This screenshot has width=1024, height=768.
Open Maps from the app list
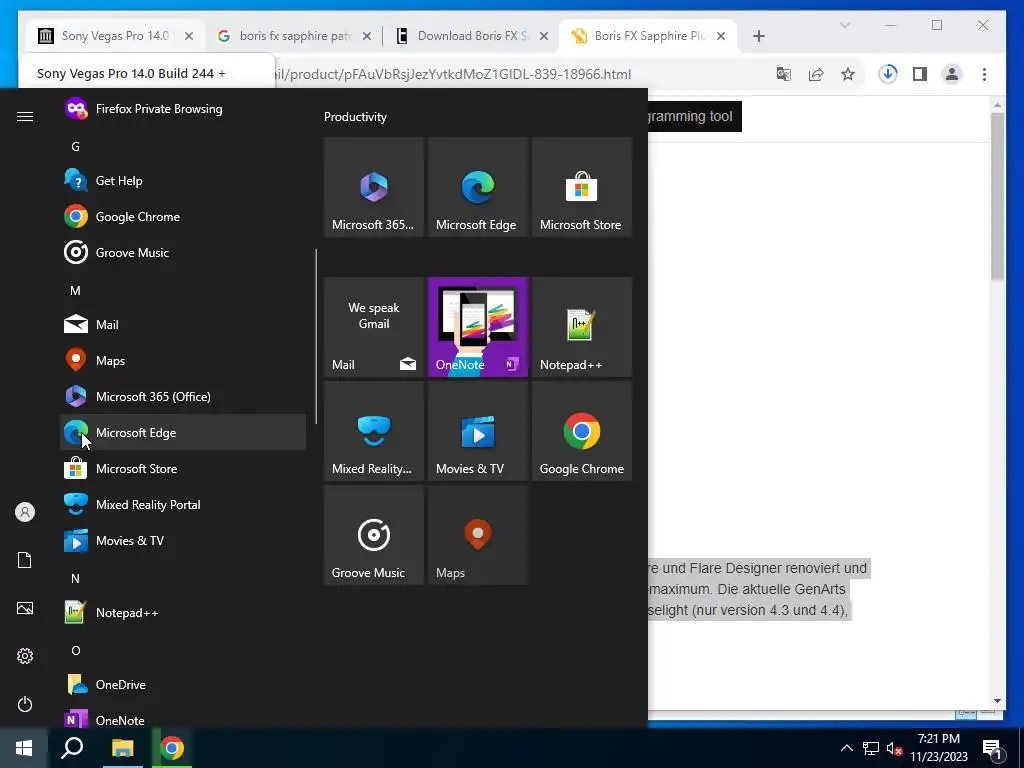(x=183, y=360)
